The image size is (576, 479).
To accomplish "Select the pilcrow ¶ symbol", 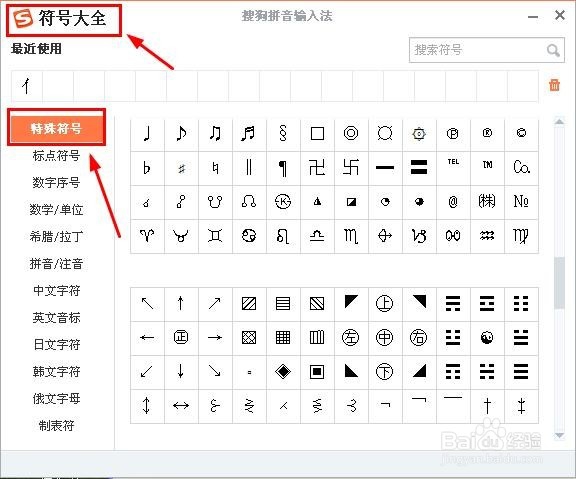I will click(283, 168).
